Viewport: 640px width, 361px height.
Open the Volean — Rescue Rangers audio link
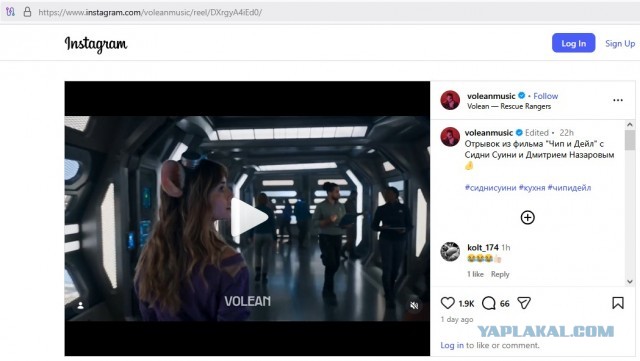tap(509, 106)
